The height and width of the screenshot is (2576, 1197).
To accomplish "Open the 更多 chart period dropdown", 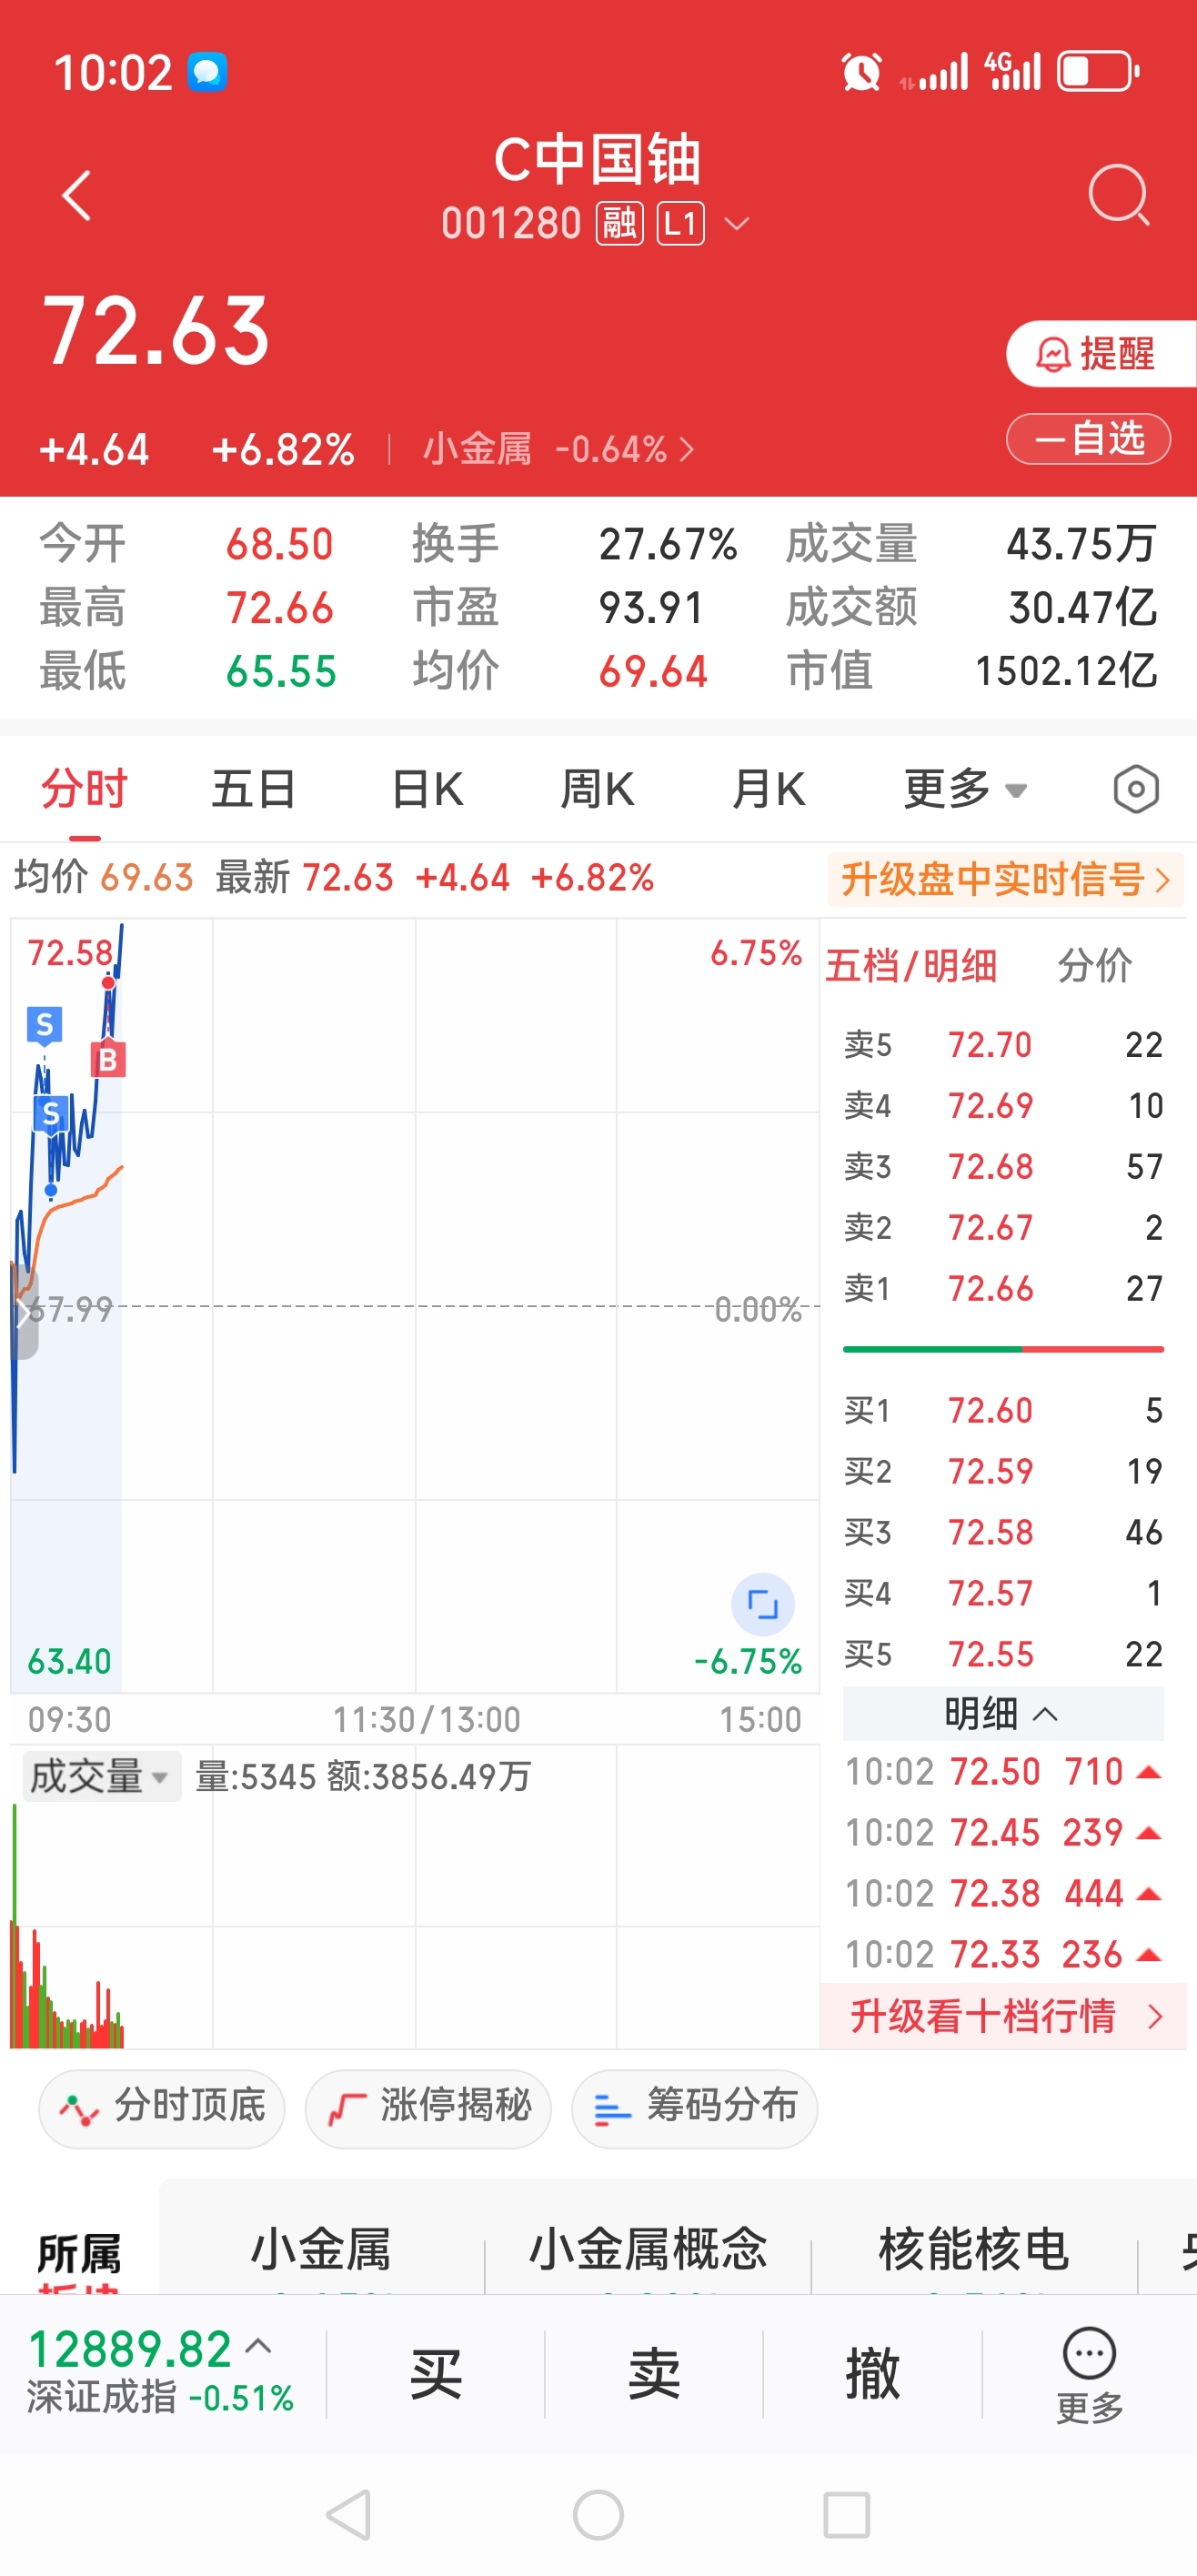I will pos(965,789).
